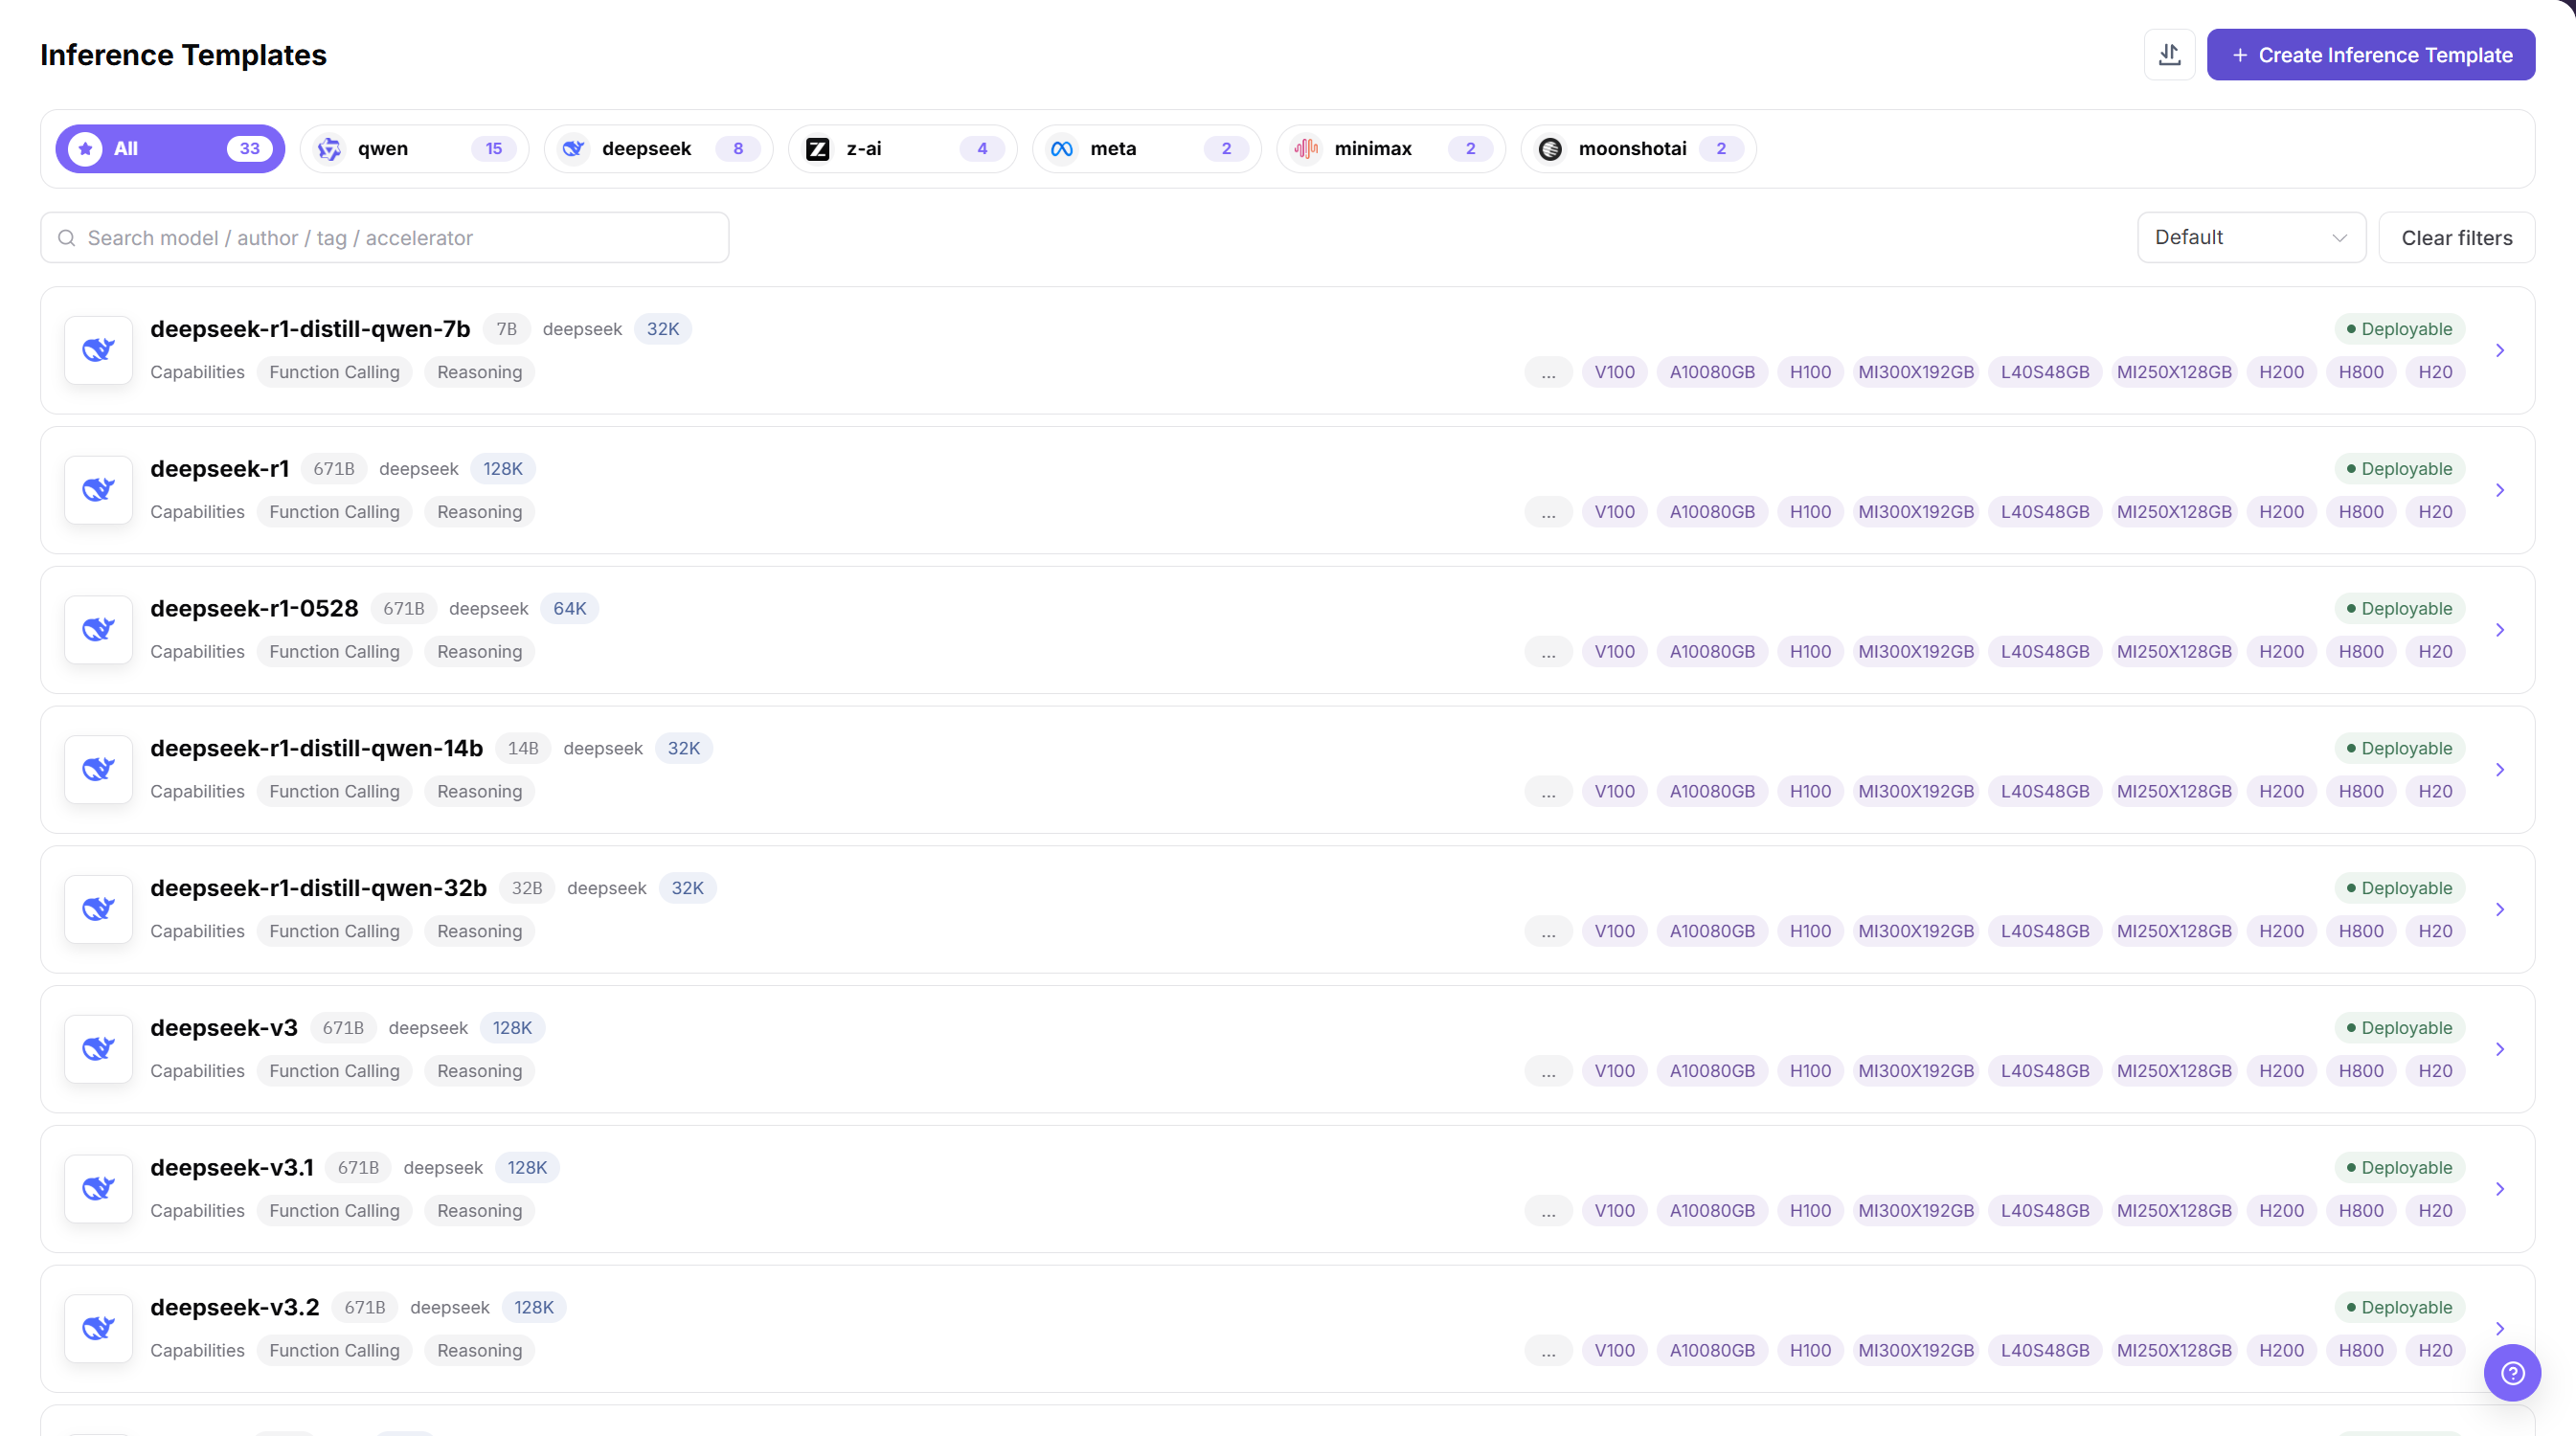Click H200 tag on deepseek-r1 row
This screenshot has height=1436, width=2576.
tap(2281, 512)
